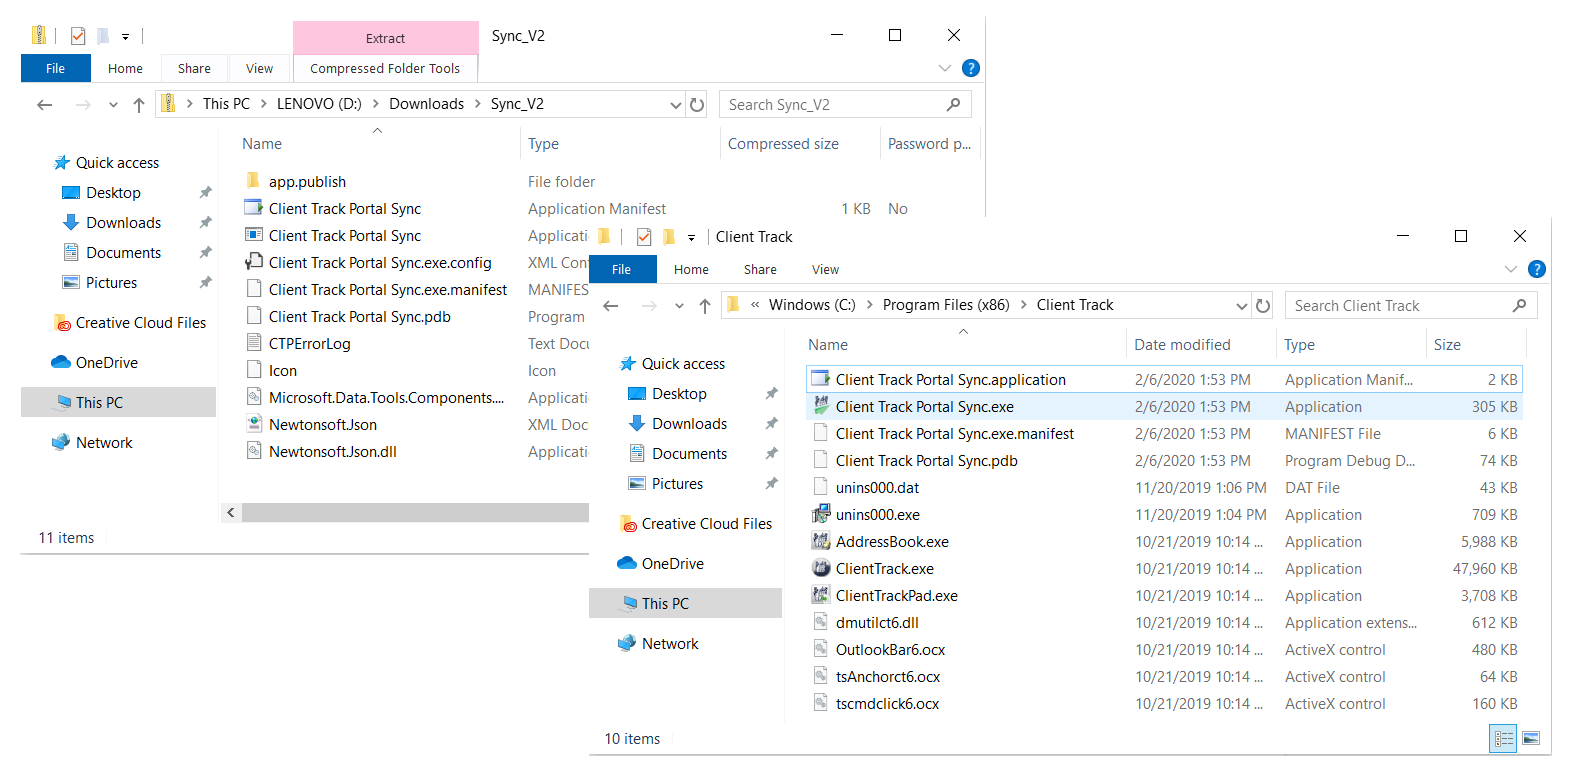Sort by Type column in Sync_V2 window
This screenshot has width=1576, height=773.
544,144
